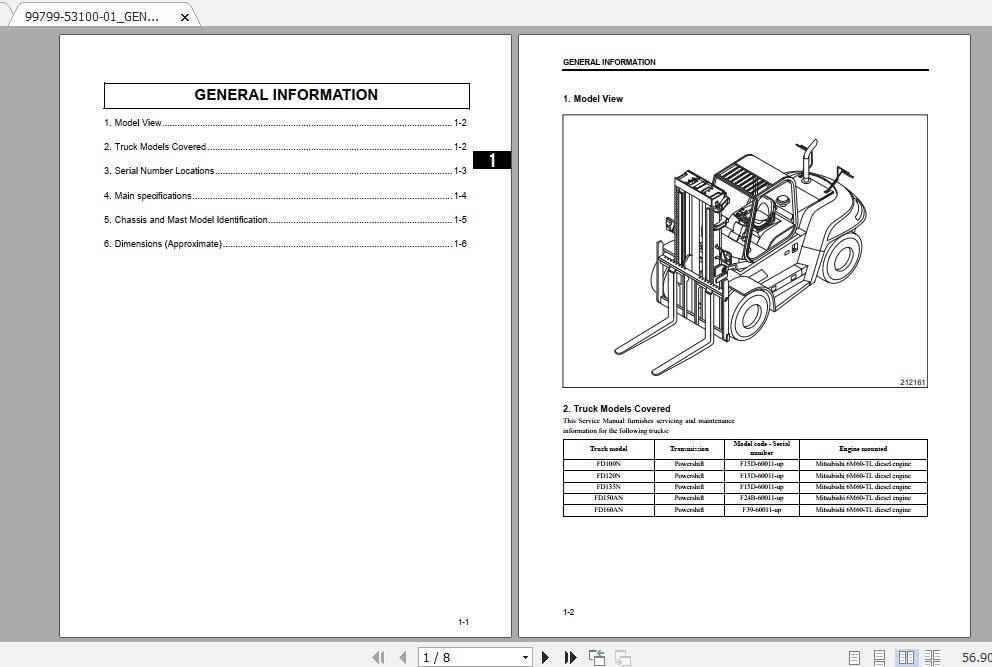This screenshot has height=667, width=992.
Task: Open the page number dropdown
Action: [527, 657]
